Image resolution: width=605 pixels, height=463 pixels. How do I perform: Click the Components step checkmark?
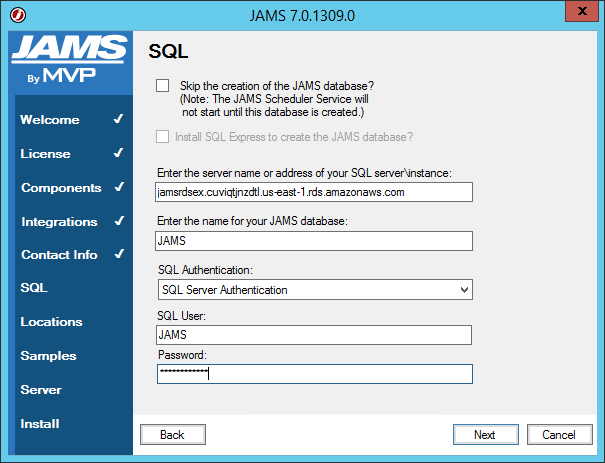pos(120,187)
